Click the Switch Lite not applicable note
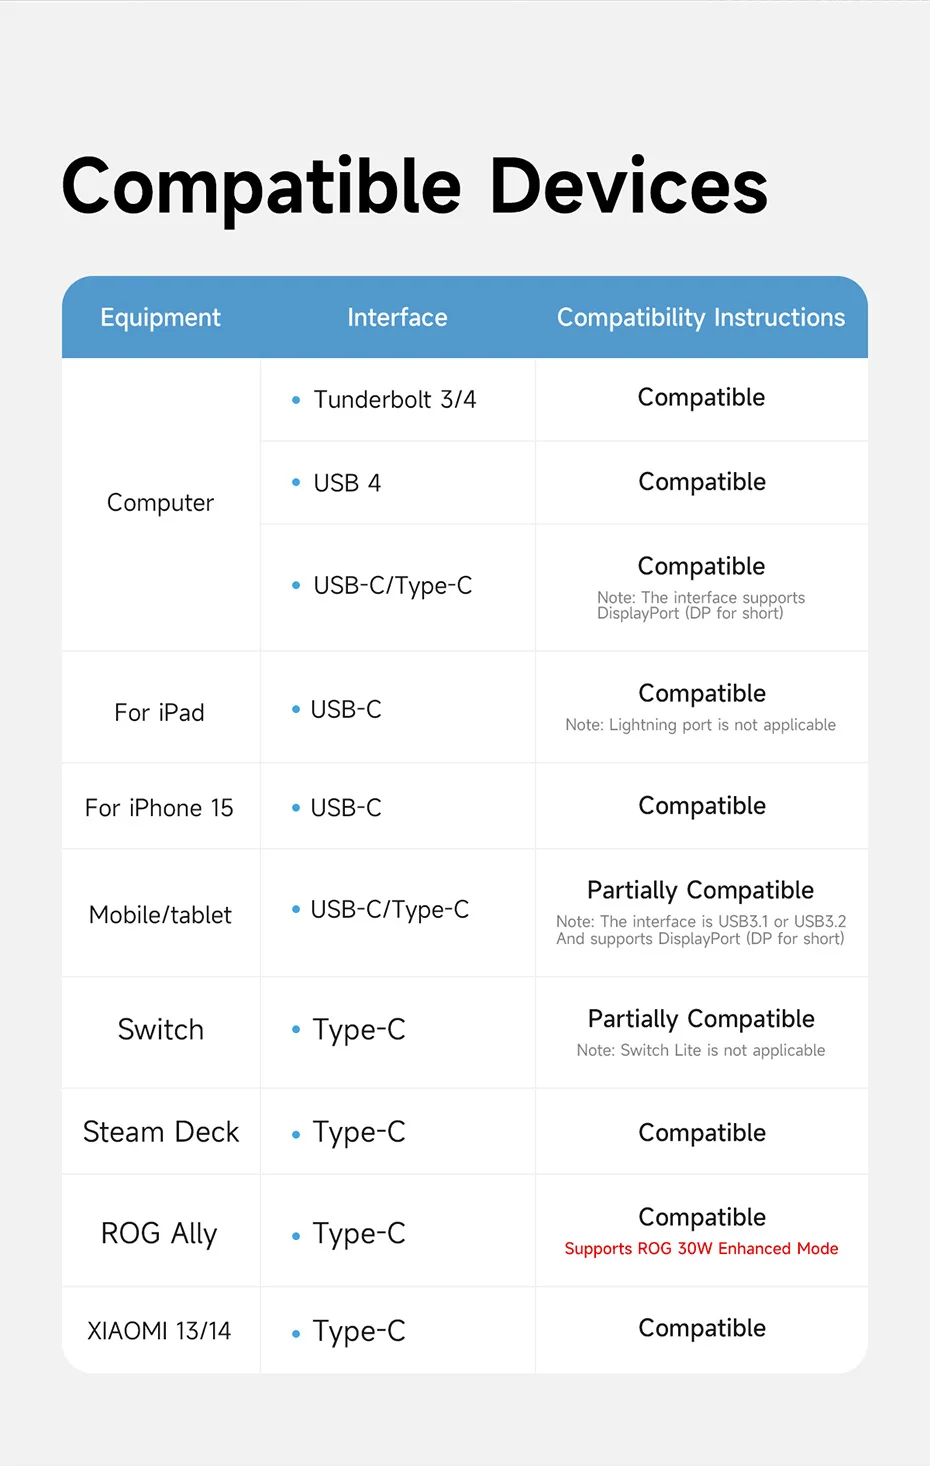Screen dimensions: 930x1466 click(701, 1051)
